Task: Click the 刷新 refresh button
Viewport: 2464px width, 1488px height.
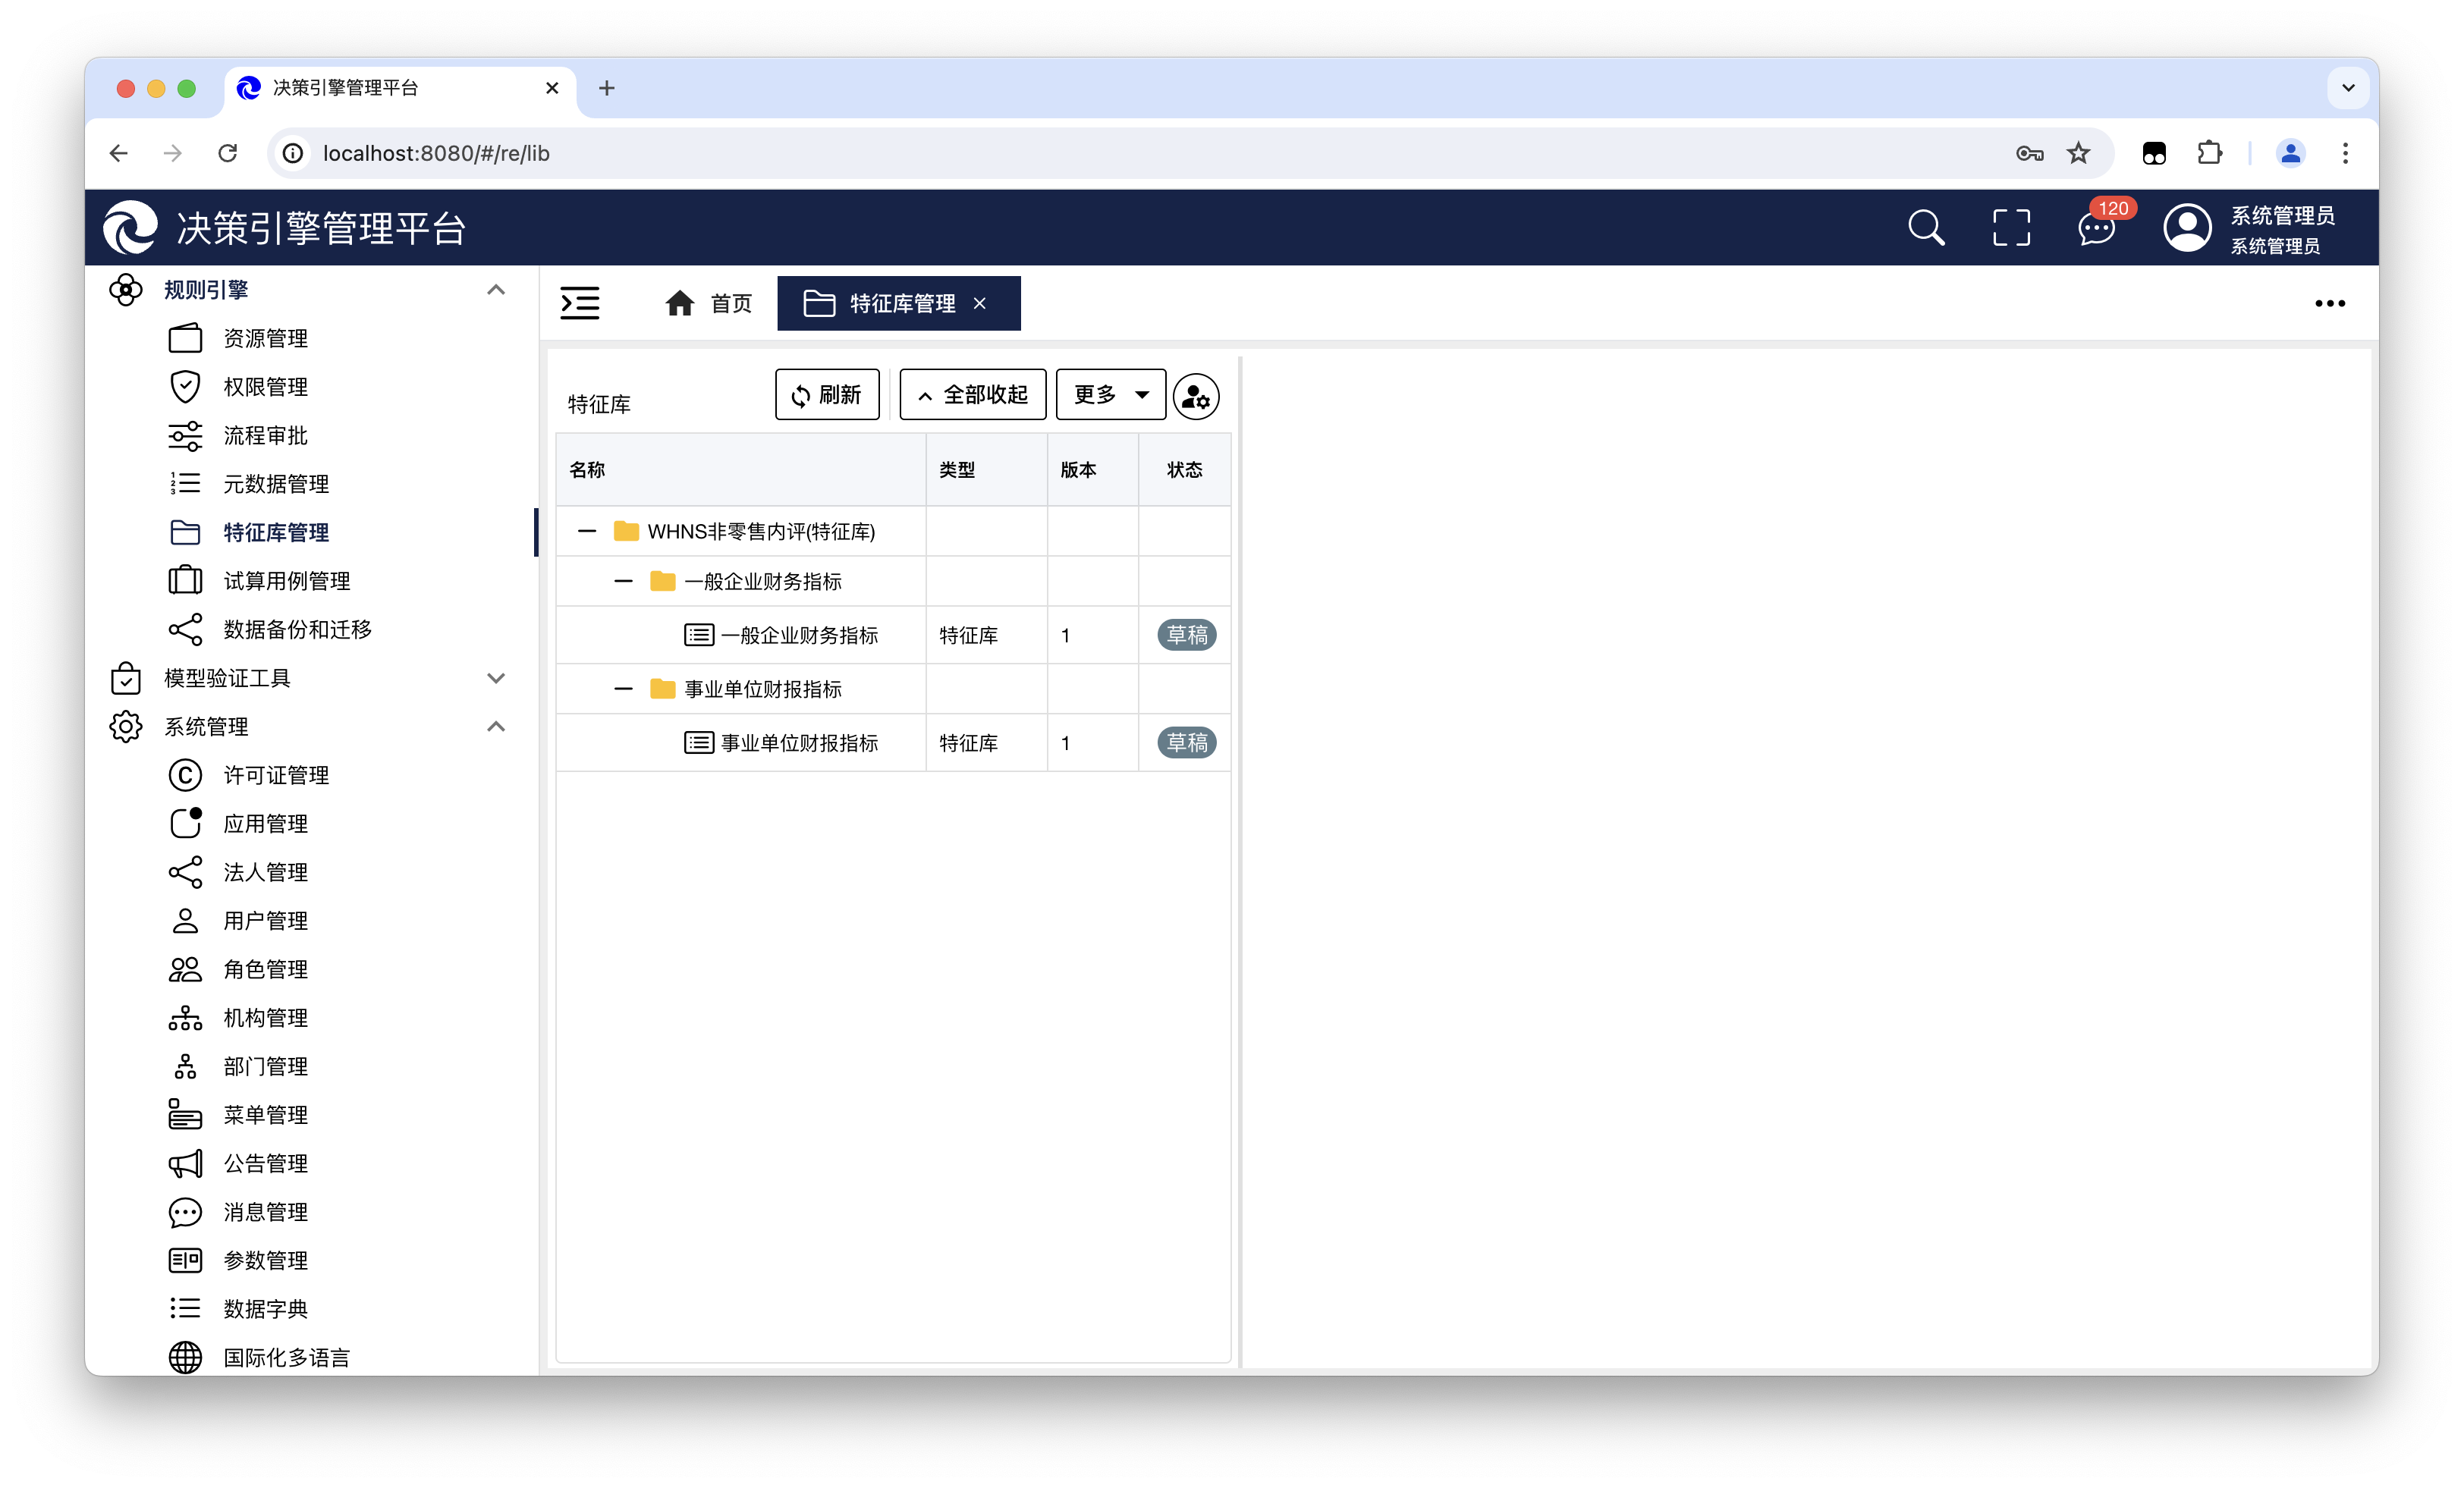Action: point(827,395)
